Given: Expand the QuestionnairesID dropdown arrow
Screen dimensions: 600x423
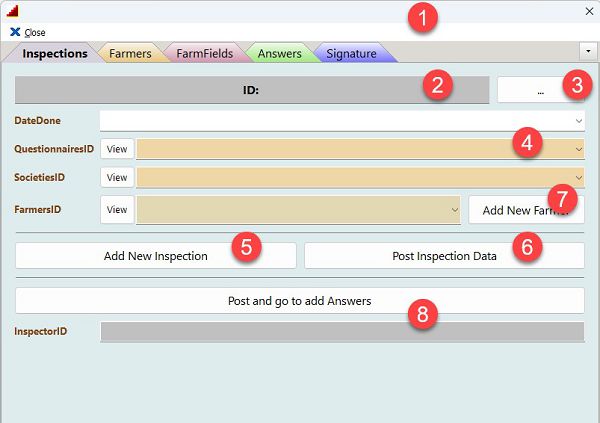Looking at the screenshot, I should (578, 149).
